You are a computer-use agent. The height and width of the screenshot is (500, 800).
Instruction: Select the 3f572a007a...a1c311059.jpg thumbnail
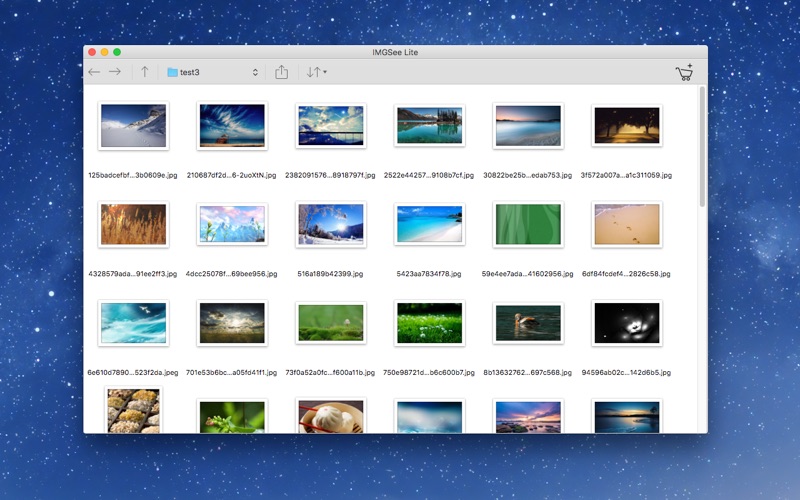point(626,126)
